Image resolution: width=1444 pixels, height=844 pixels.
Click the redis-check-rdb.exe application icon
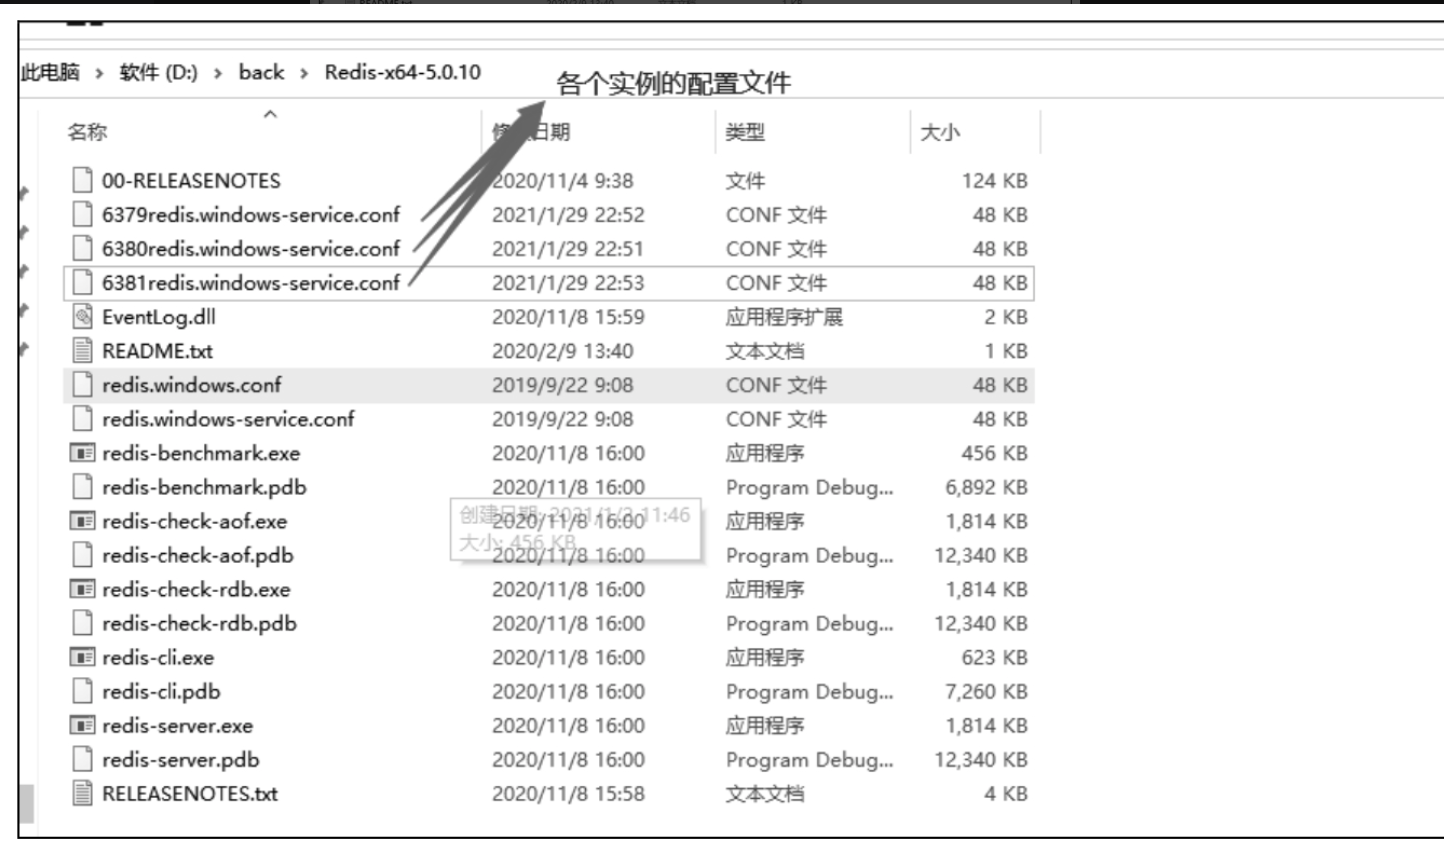point(82,589)
